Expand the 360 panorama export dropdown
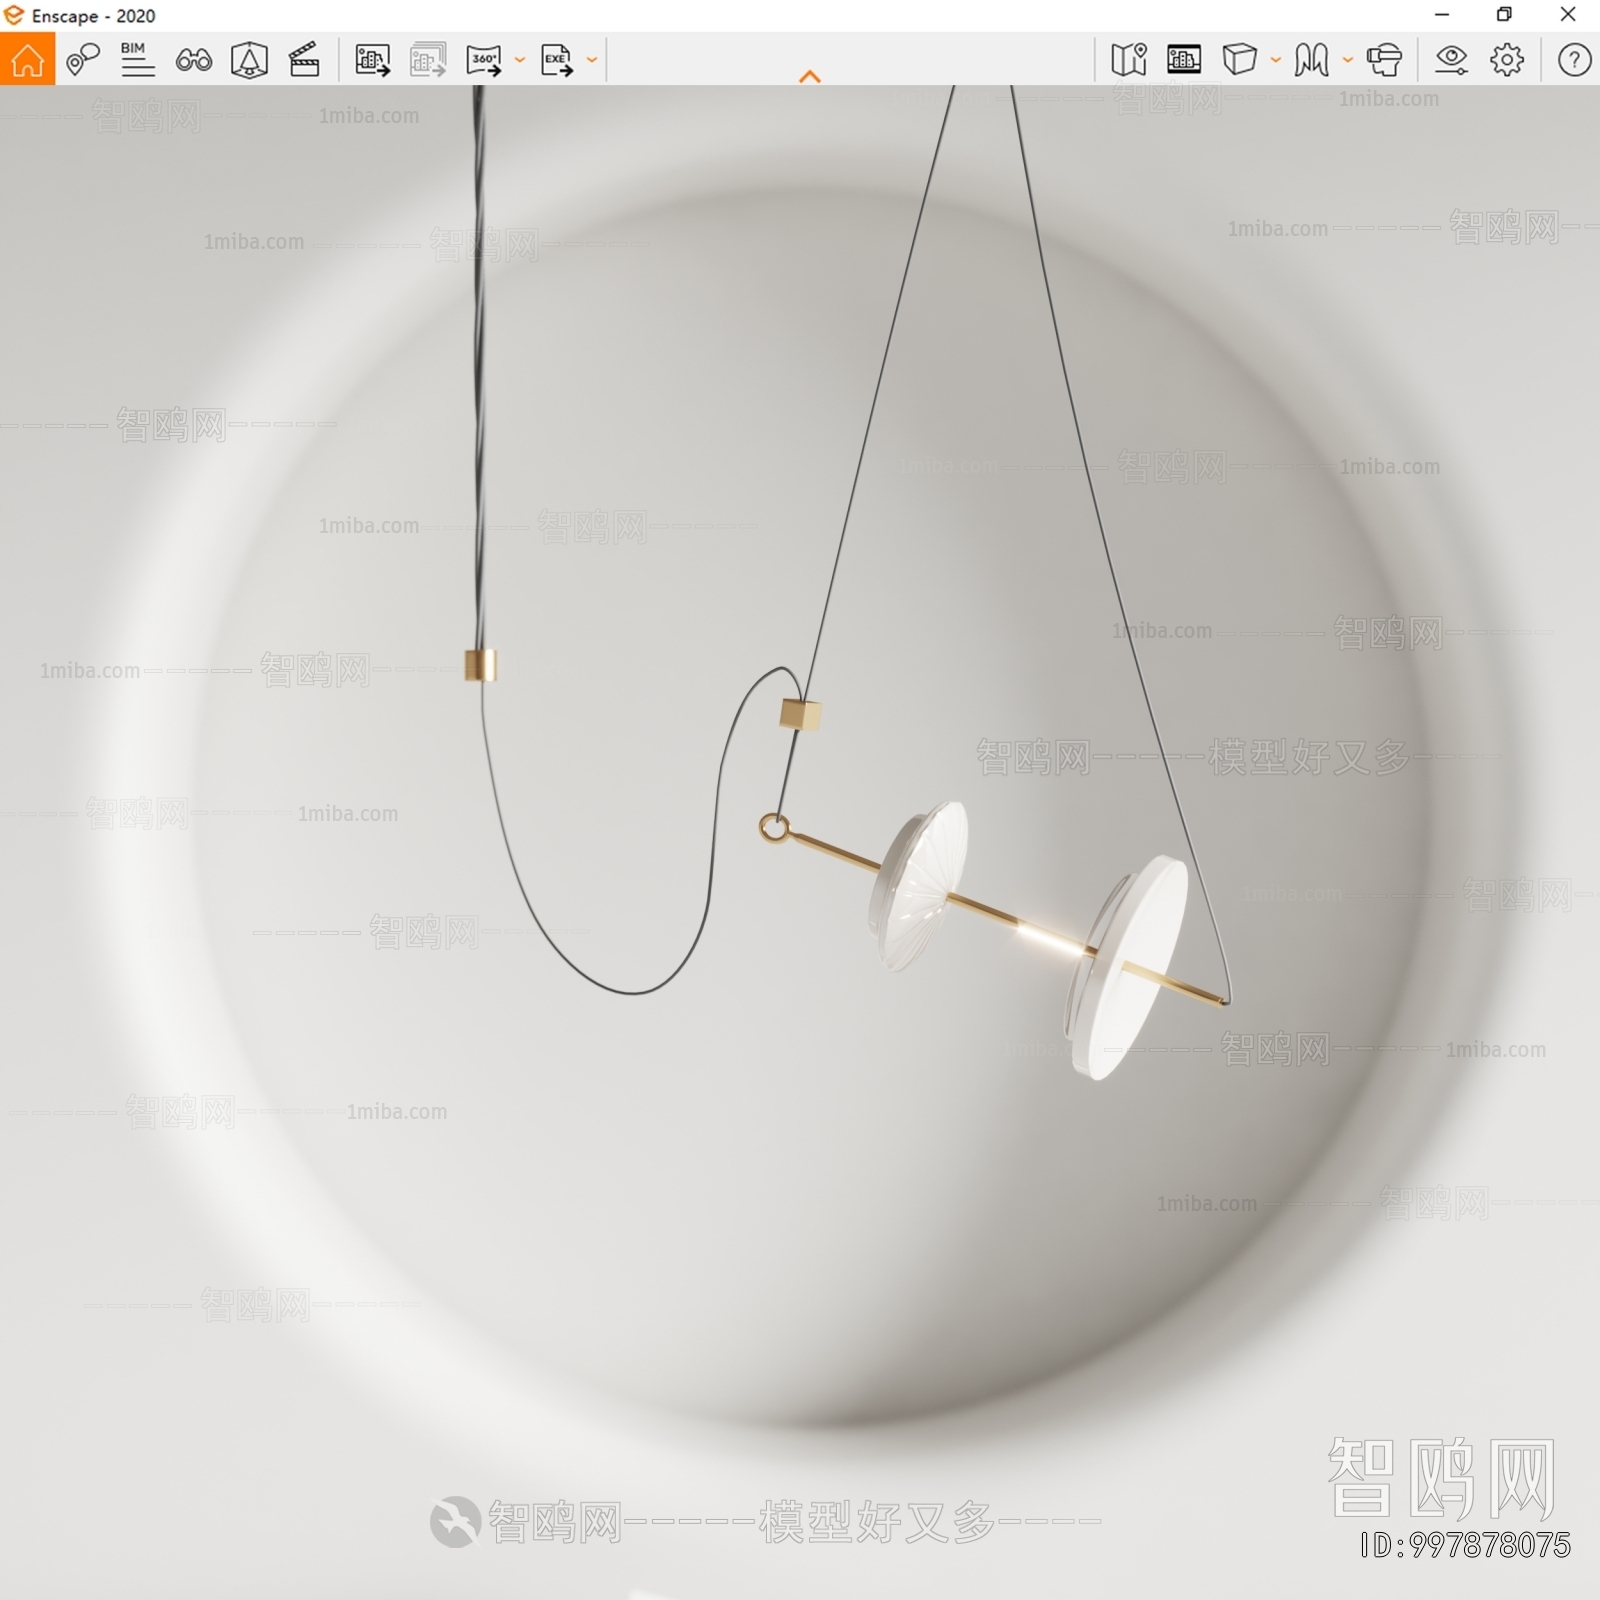This screenshot has height=1600, width=1600. [x=520, y=60]
